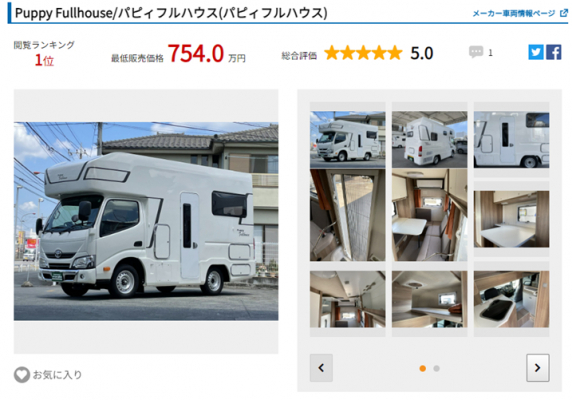Toggle the お気に入り heart favorite
572x400 pixels.
22,374
